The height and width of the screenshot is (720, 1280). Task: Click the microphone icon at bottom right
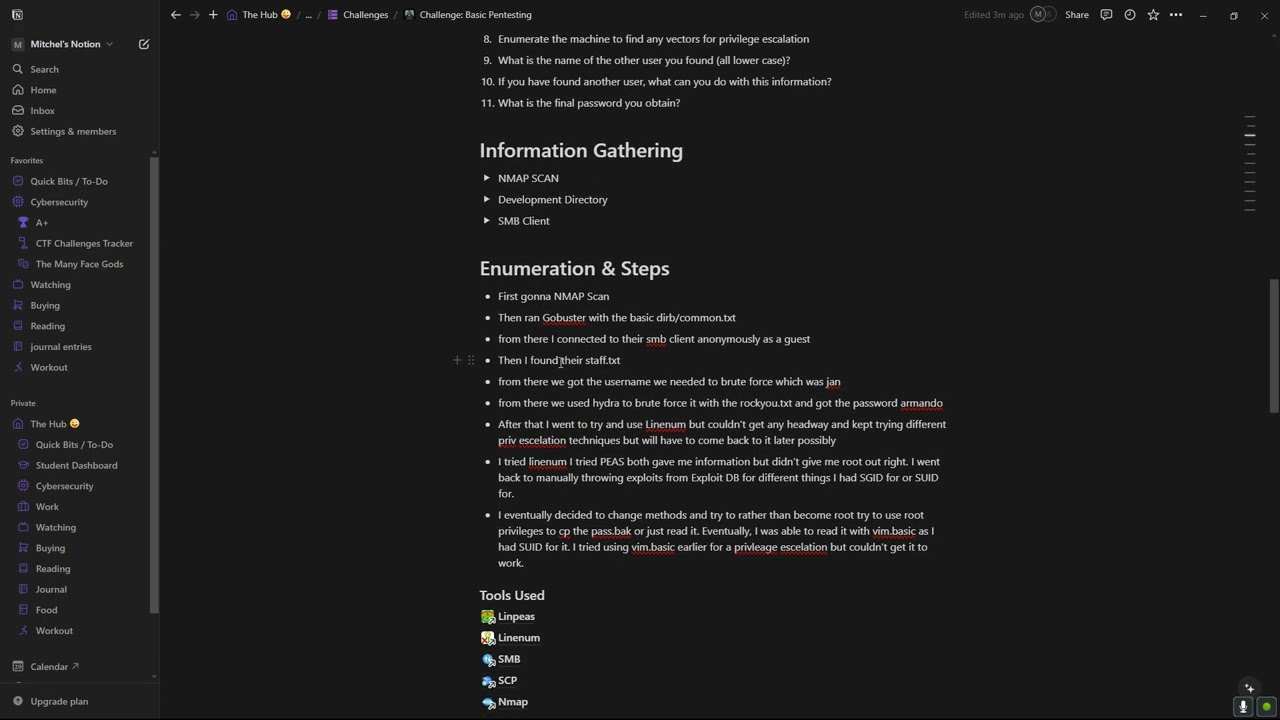1243,706
